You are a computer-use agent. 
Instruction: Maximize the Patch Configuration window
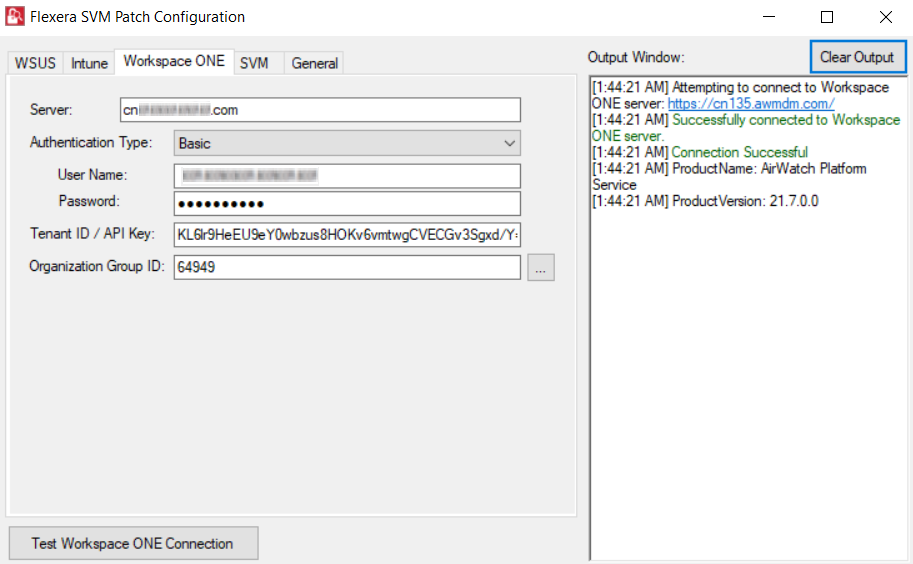827,17
